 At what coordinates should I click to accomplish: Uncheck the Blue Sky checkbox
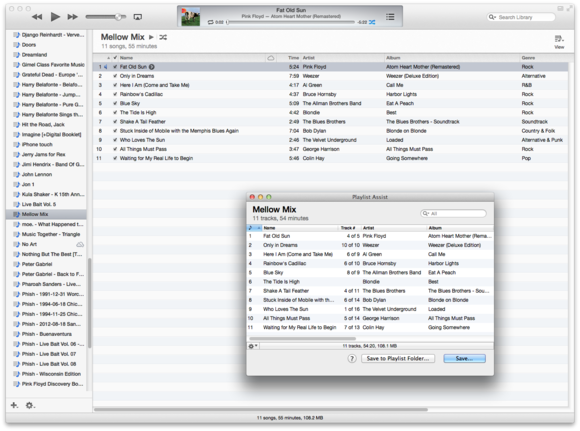click(115, 103)
